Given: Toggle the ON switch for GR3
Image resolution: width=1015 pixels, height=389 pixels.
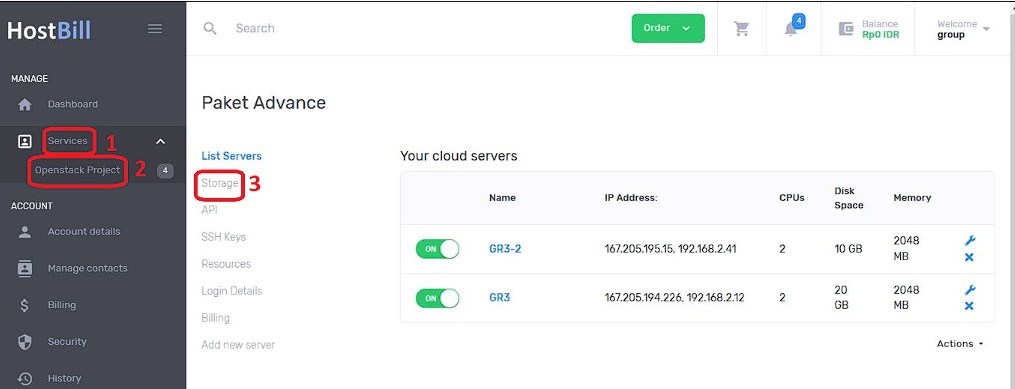Looking at the screenshot, I should (x=438, y=298).
